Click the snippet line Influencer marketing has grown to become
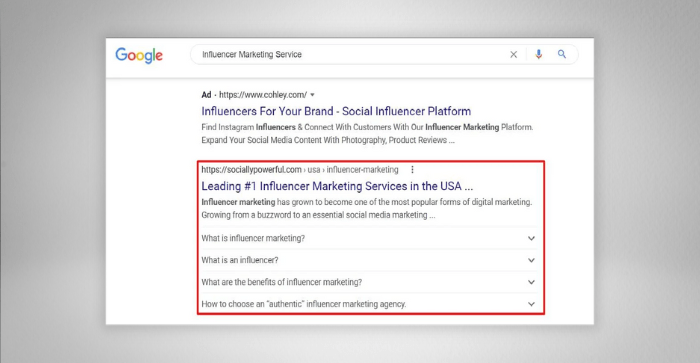Viewport: 700px width, 363px height. pos(367,202)
